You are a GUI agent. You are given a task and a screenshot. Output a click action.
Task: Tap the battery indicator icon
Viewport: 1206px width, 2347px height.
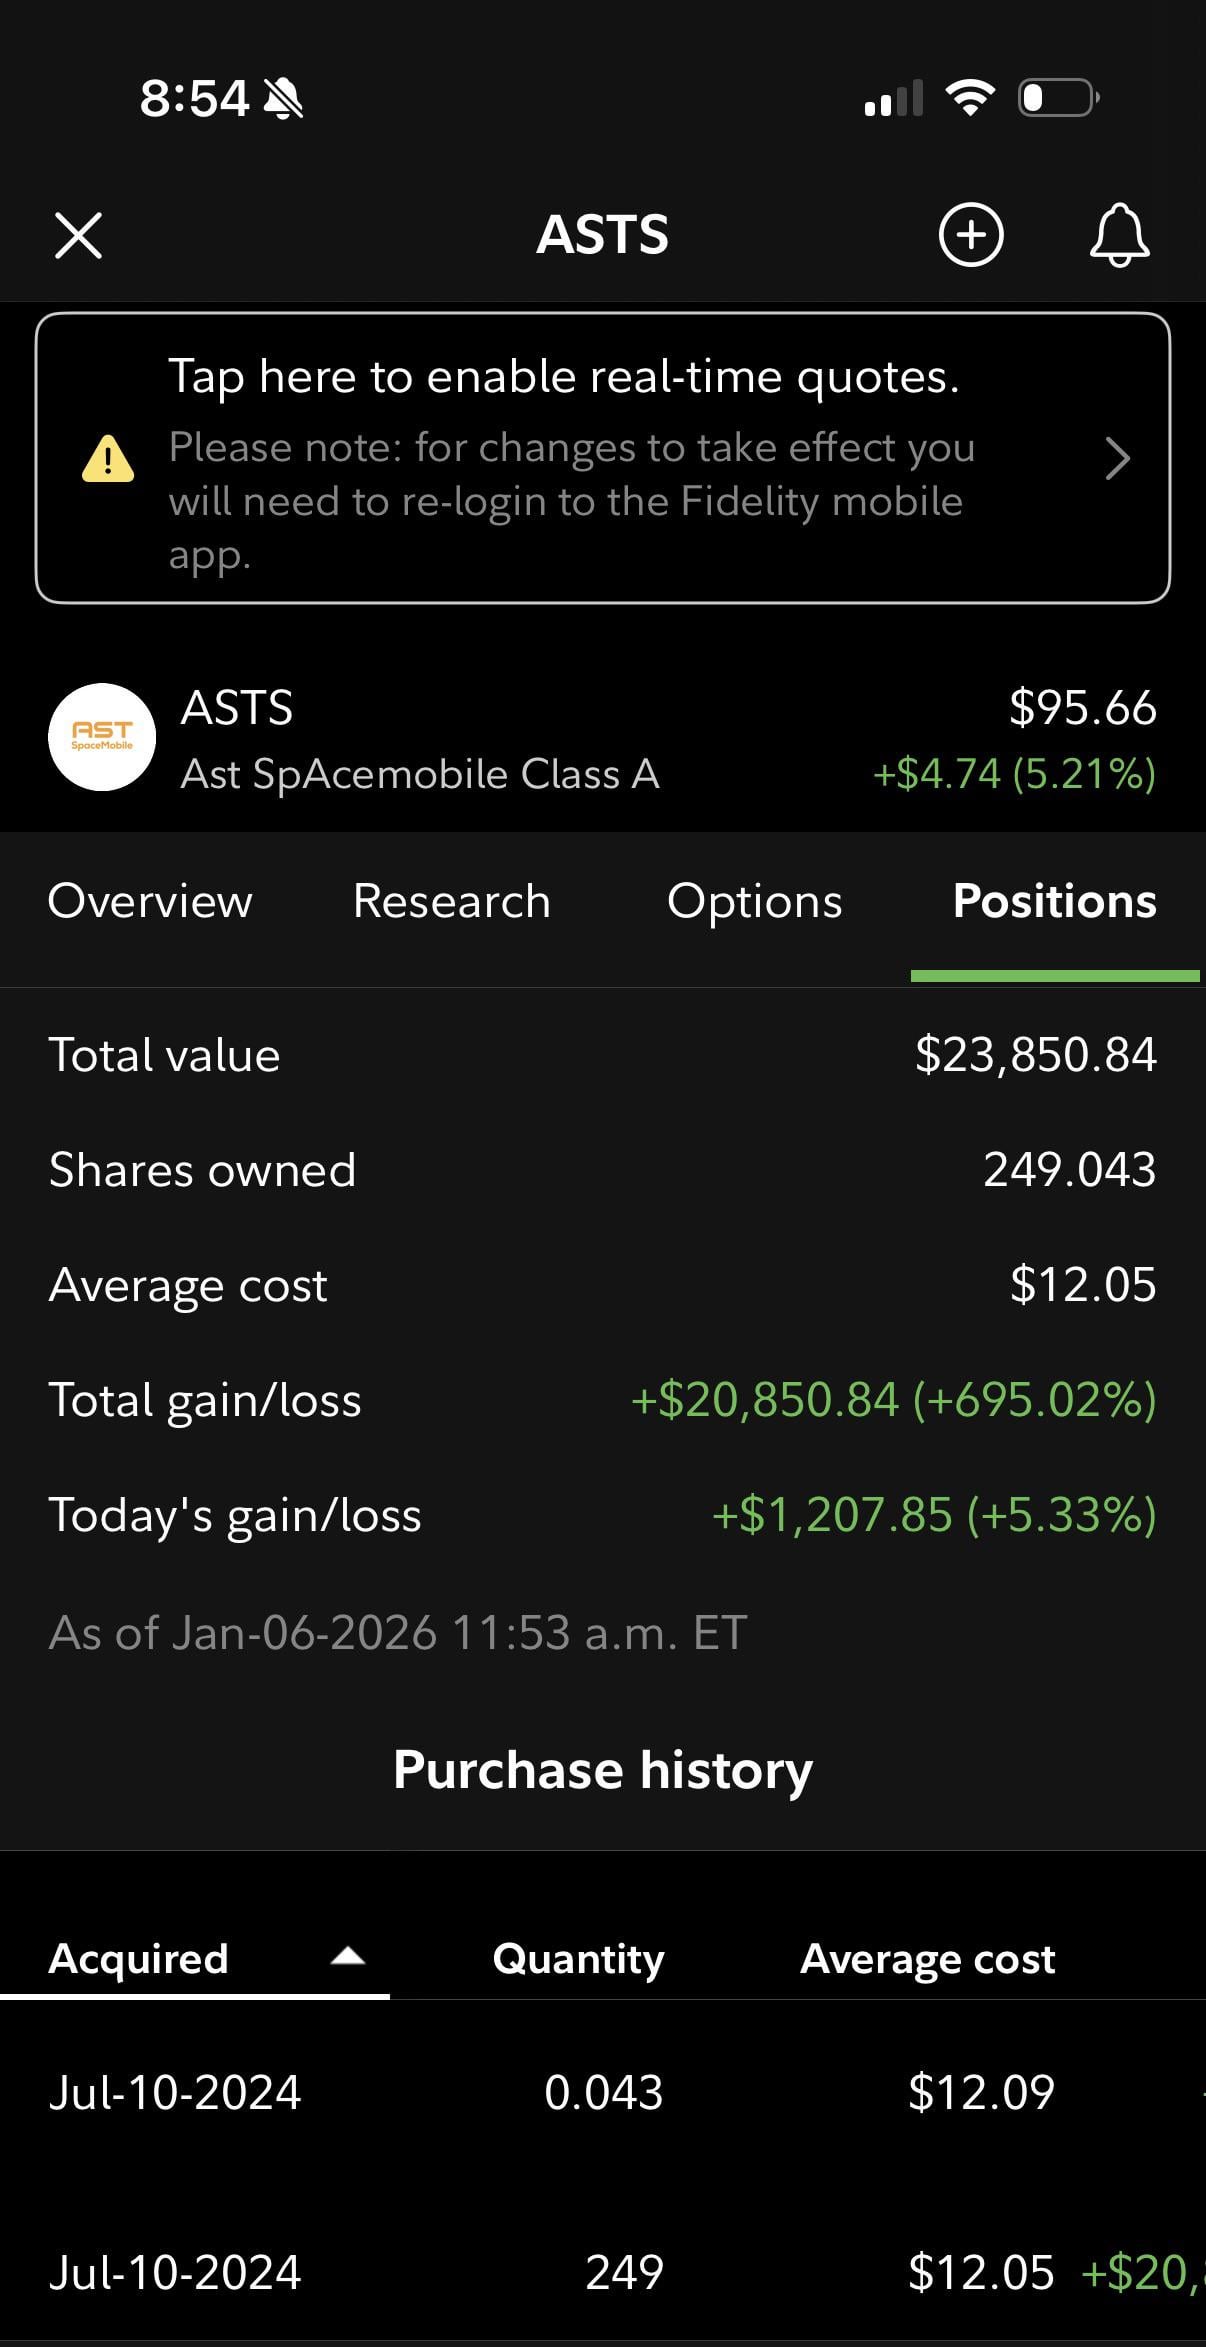tap(1058, 98)
